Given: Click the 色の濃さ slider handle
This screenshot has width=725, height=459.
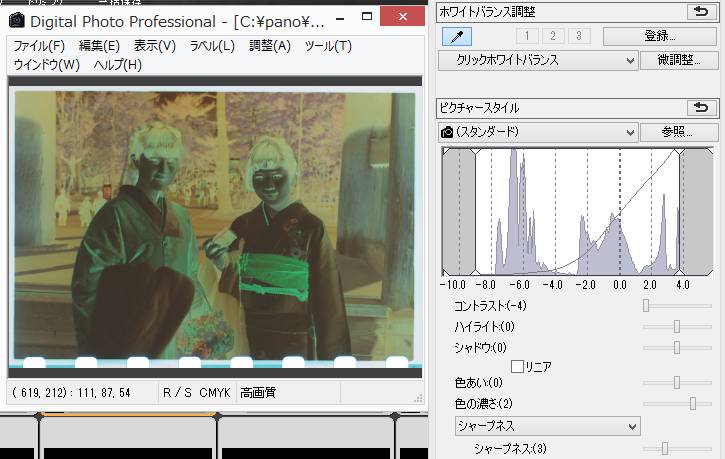Looking at the screenshot, I should tap(693, 404).
